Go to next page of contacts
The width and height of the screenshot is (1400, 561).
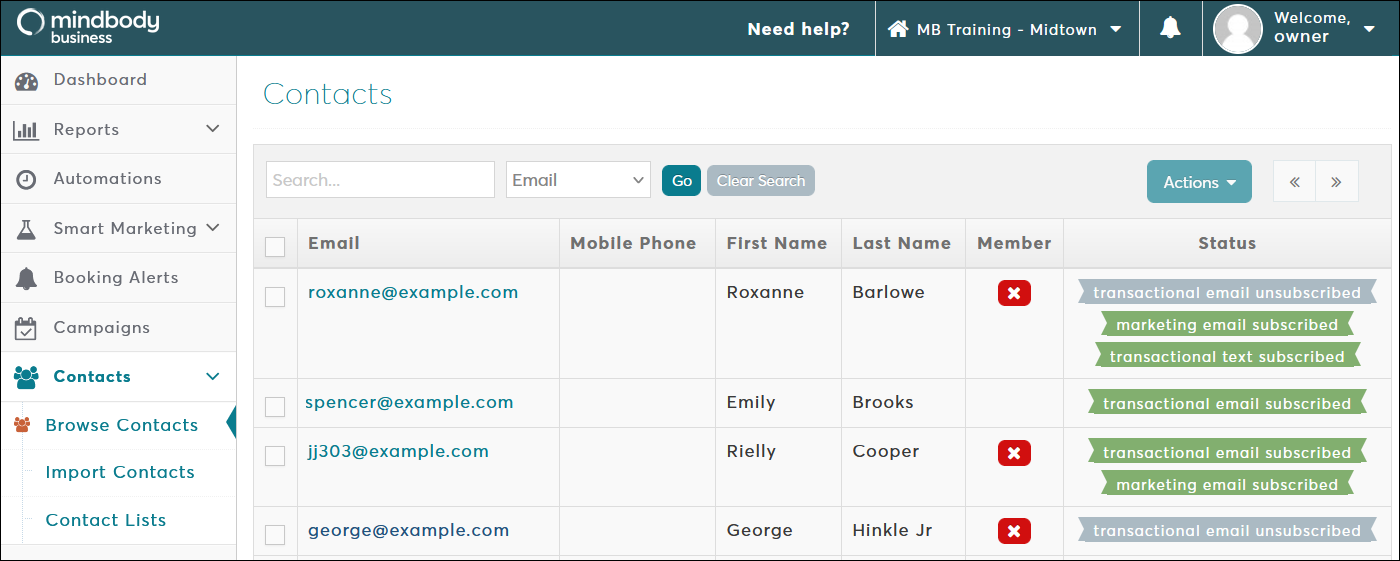tap(1337, 182)
